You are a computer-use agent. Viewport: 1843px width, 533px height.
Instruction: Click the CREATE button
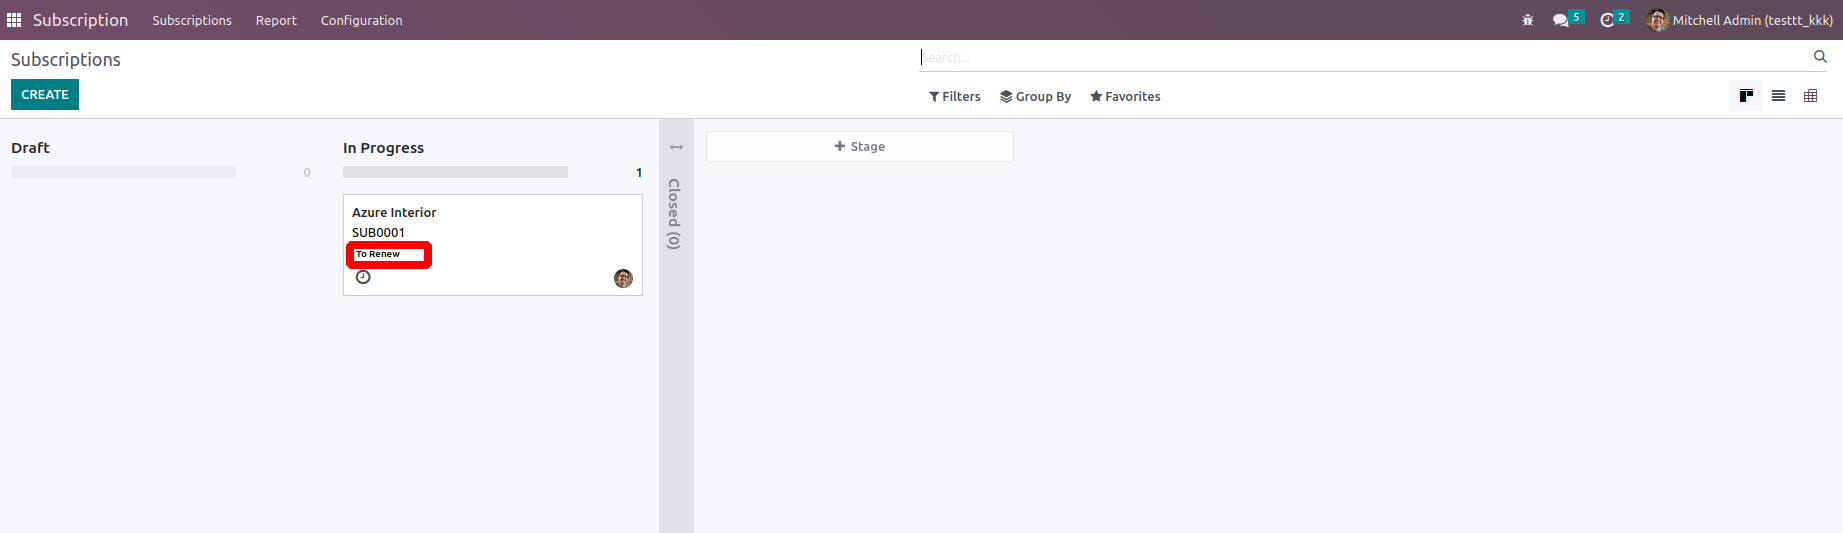coord(45,95)
